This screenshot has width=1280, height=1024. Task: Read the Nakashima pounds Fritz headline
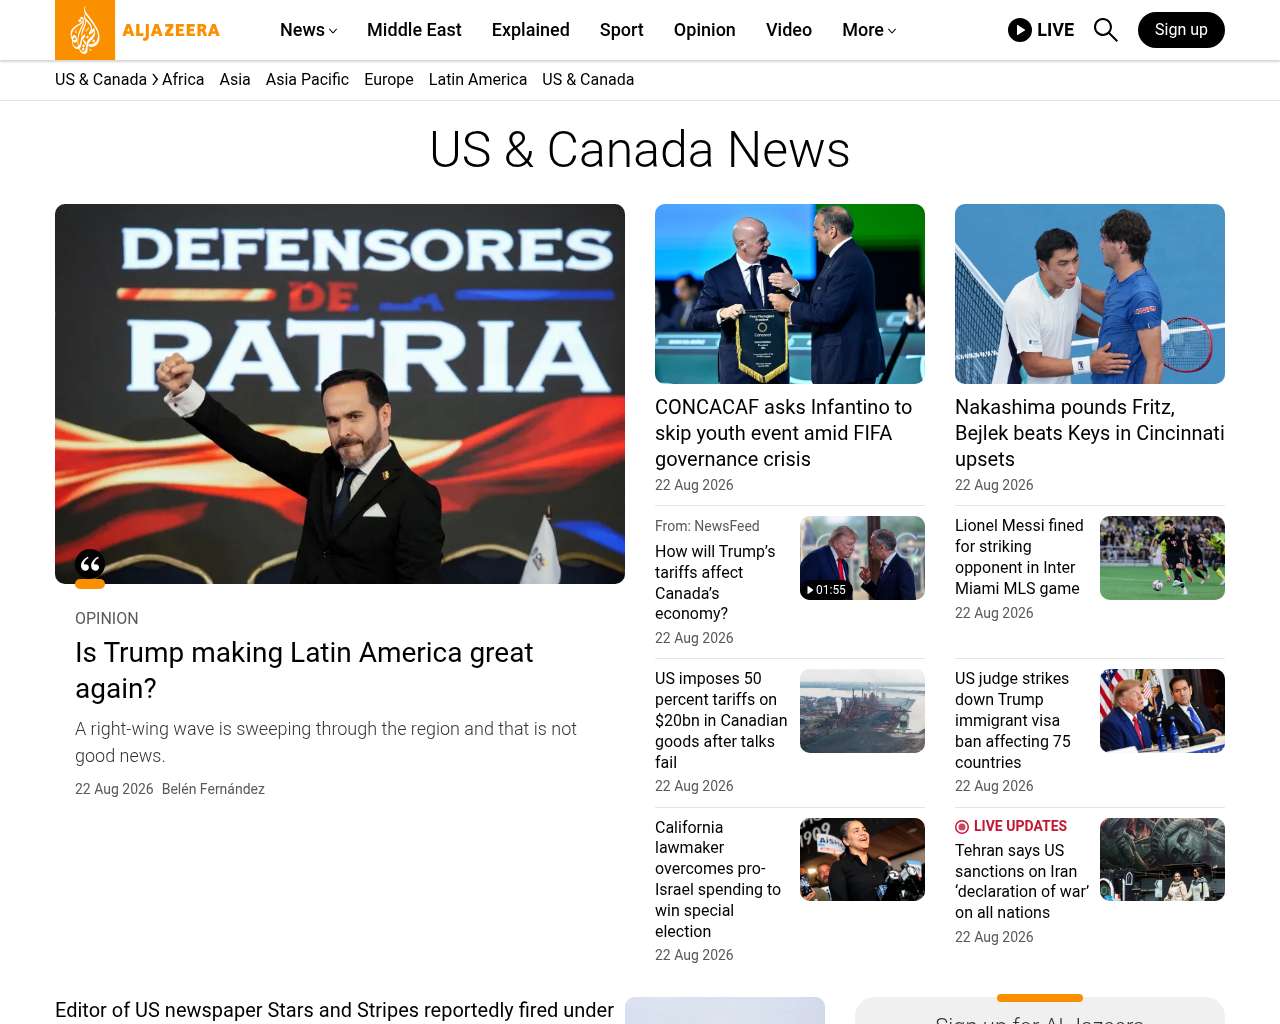[x=1090, y=433]
